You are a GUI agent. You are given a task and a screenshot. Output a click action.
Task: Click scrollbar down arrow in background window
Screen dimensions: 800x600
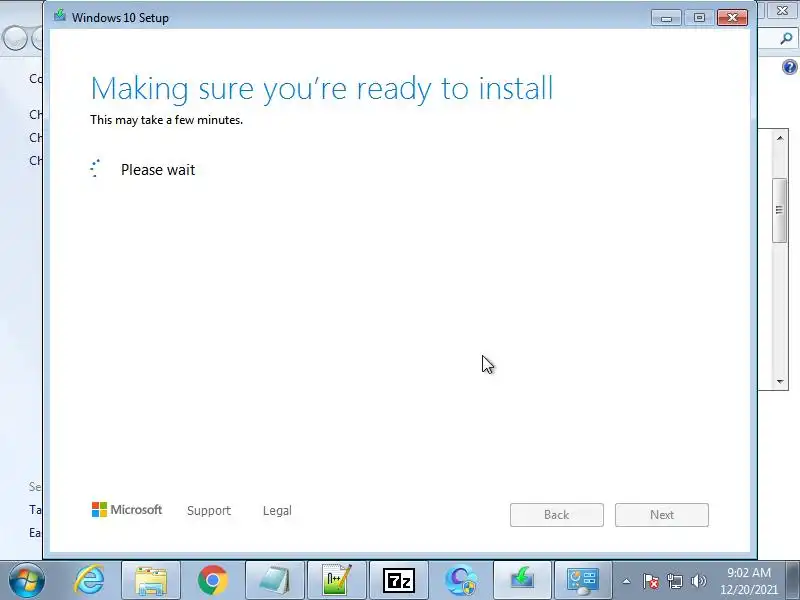[x=780, y=381]
